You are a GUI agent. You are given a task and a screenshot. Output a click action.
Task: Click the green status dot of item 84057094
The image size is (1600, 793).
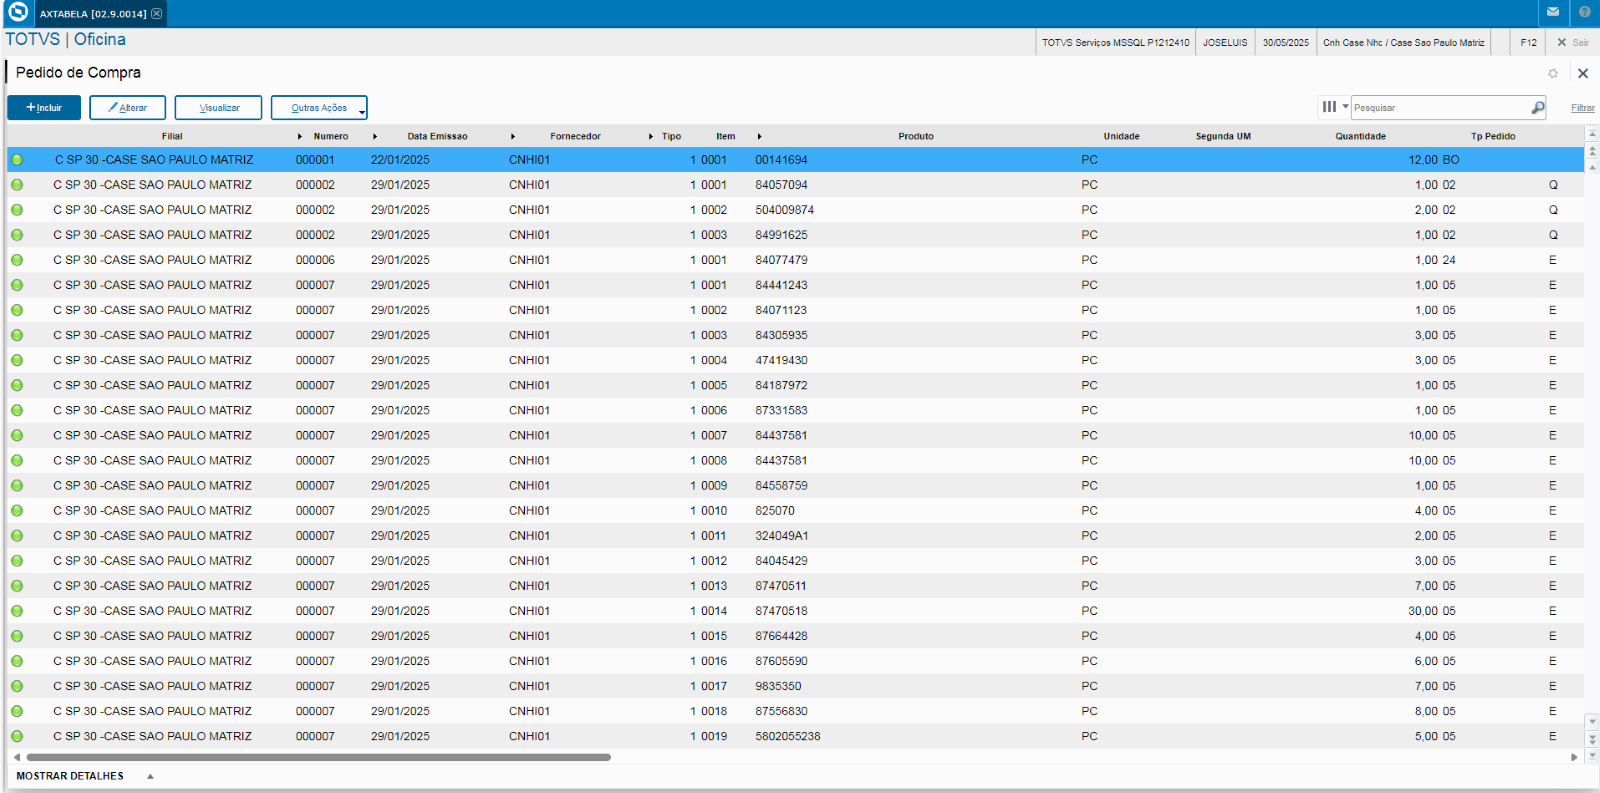[x=17, y=185]
